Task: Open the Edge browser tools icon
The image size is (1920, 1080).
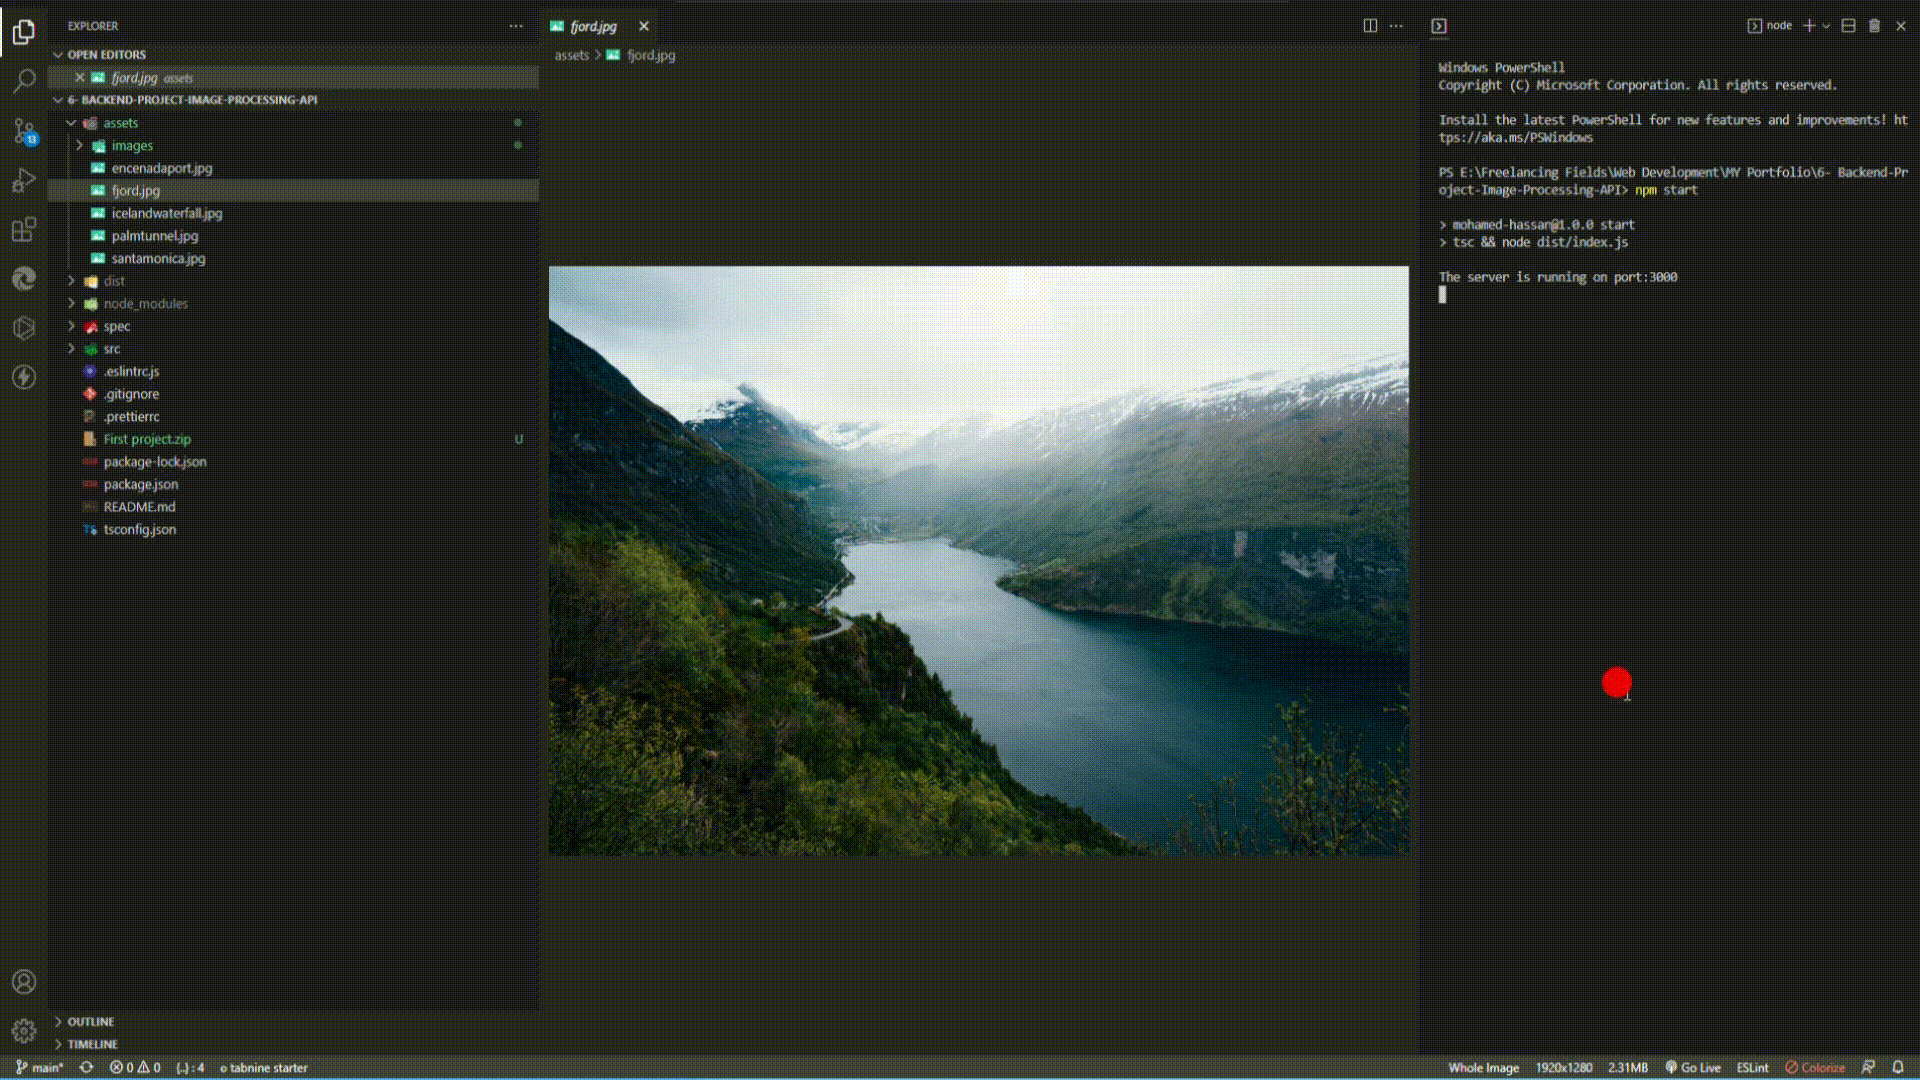Action: tap(24, 279)
